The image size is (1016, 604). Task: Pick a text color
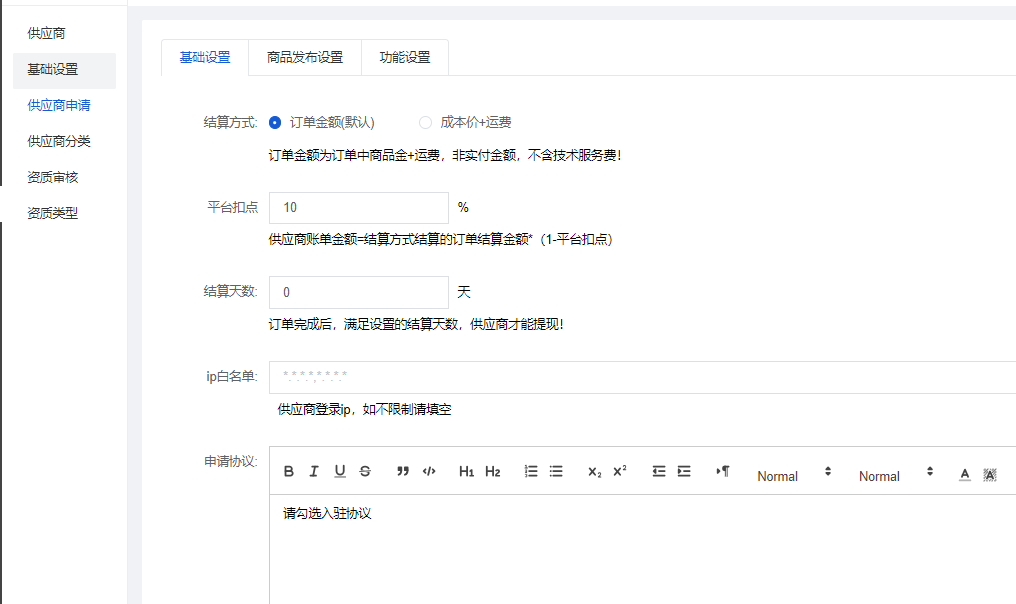coord(965,473)
